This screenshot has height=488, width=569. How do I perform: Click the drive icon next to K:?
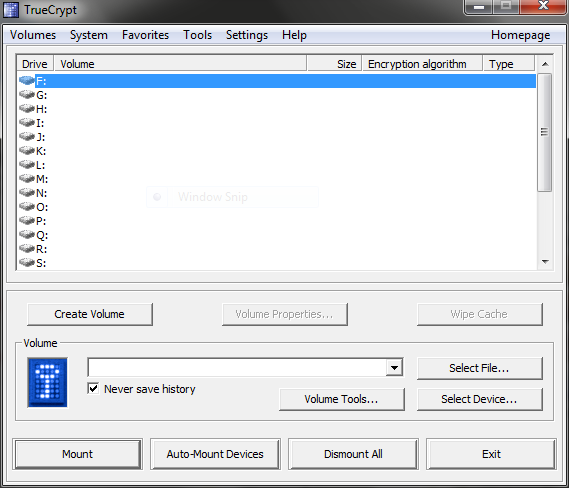27,150
